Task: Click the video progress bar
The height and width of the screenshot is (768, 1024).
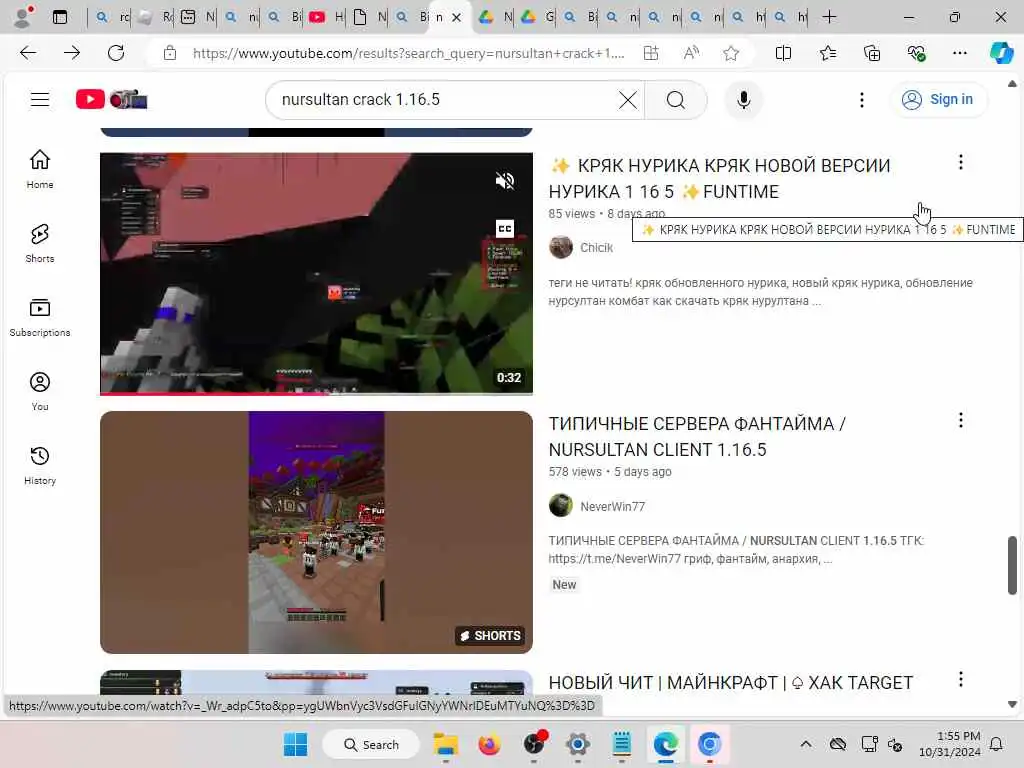Action: 316,393
